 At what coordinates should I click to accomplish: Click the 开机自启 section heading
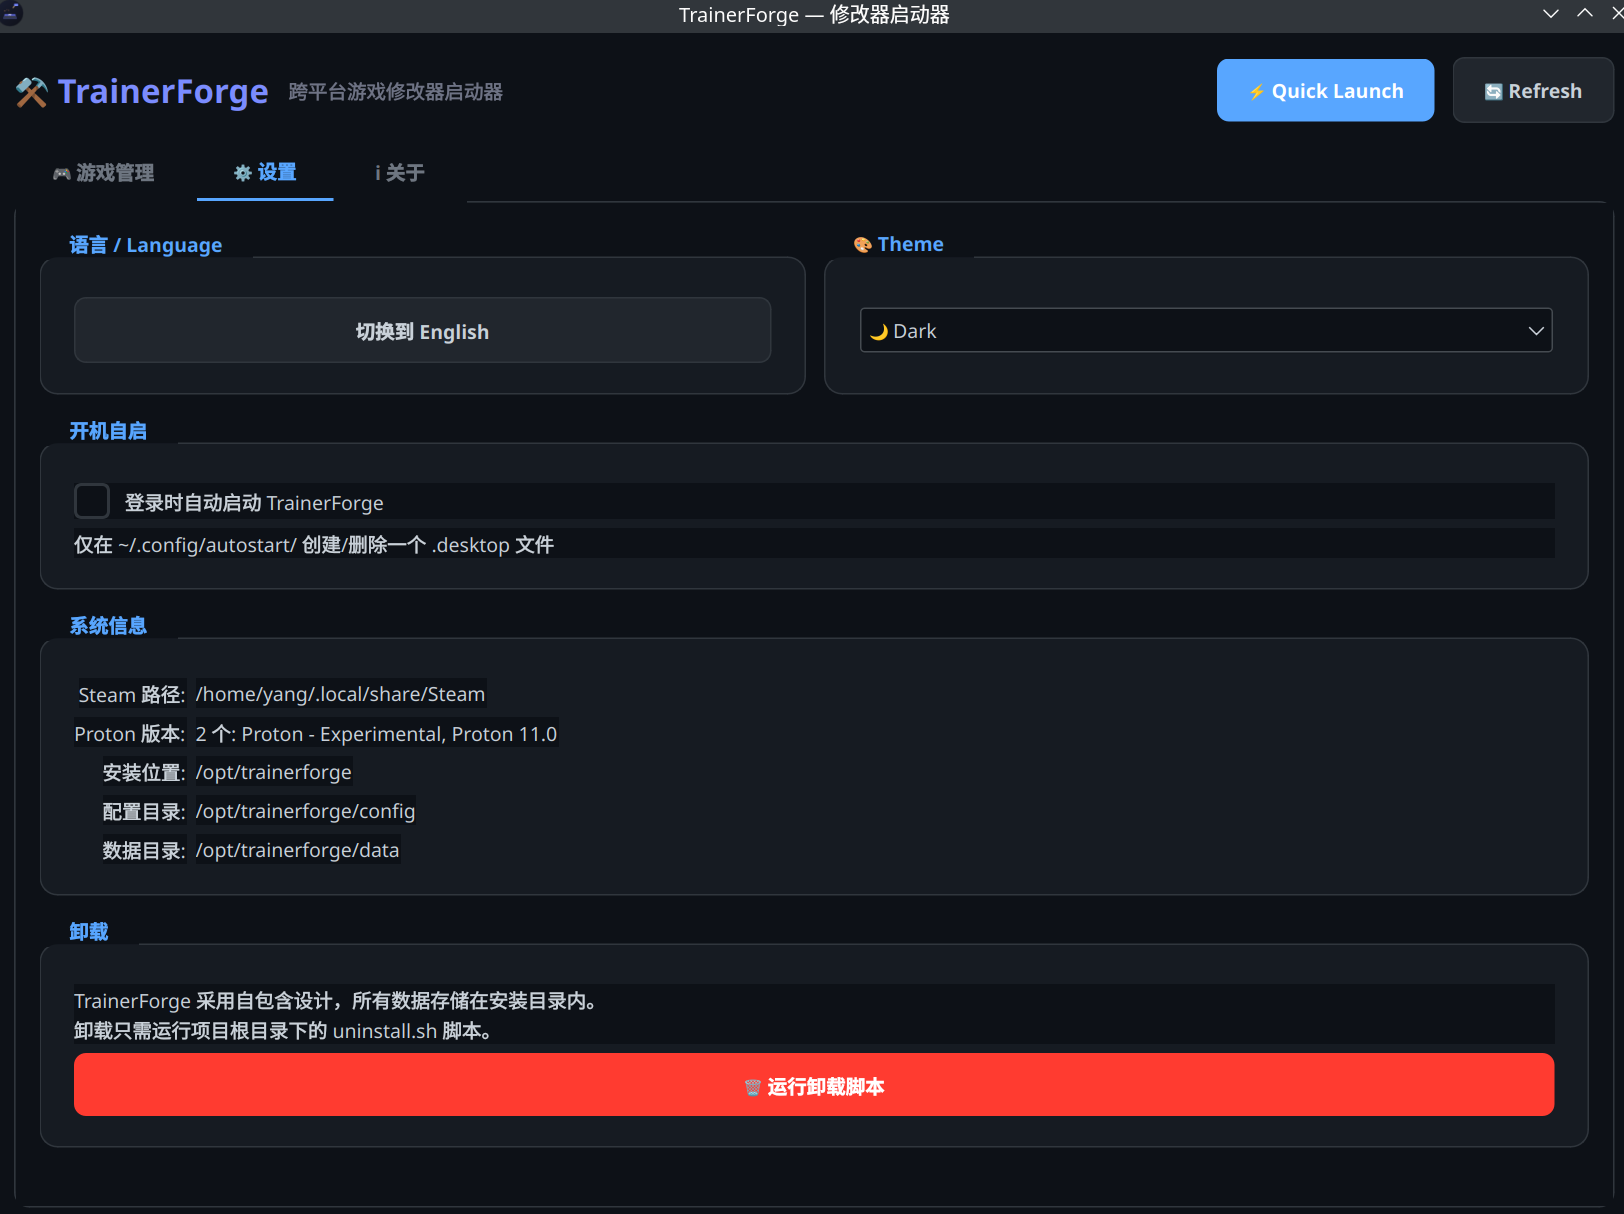click(x=108, y=431)
